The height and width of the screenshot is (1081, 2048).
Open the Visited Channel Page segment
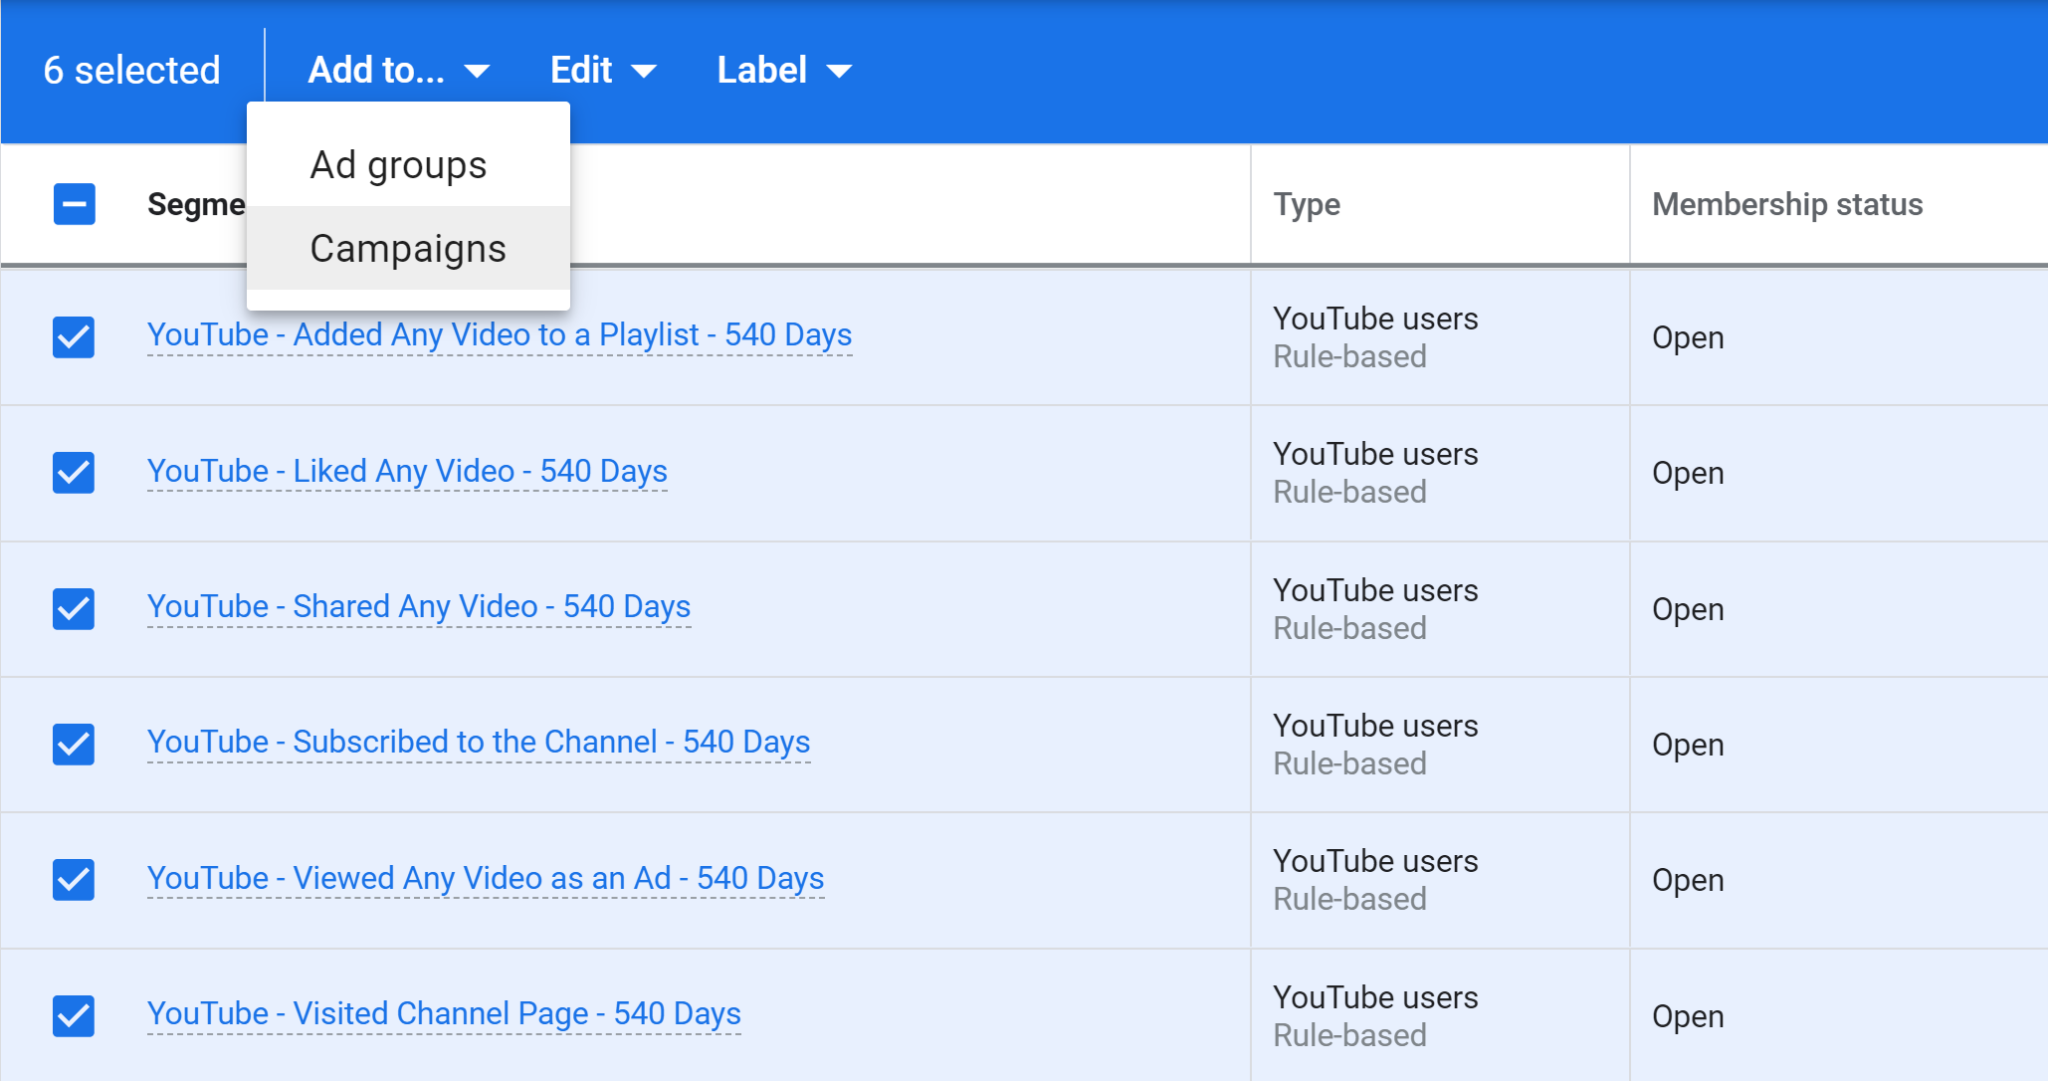point(443,1013)
